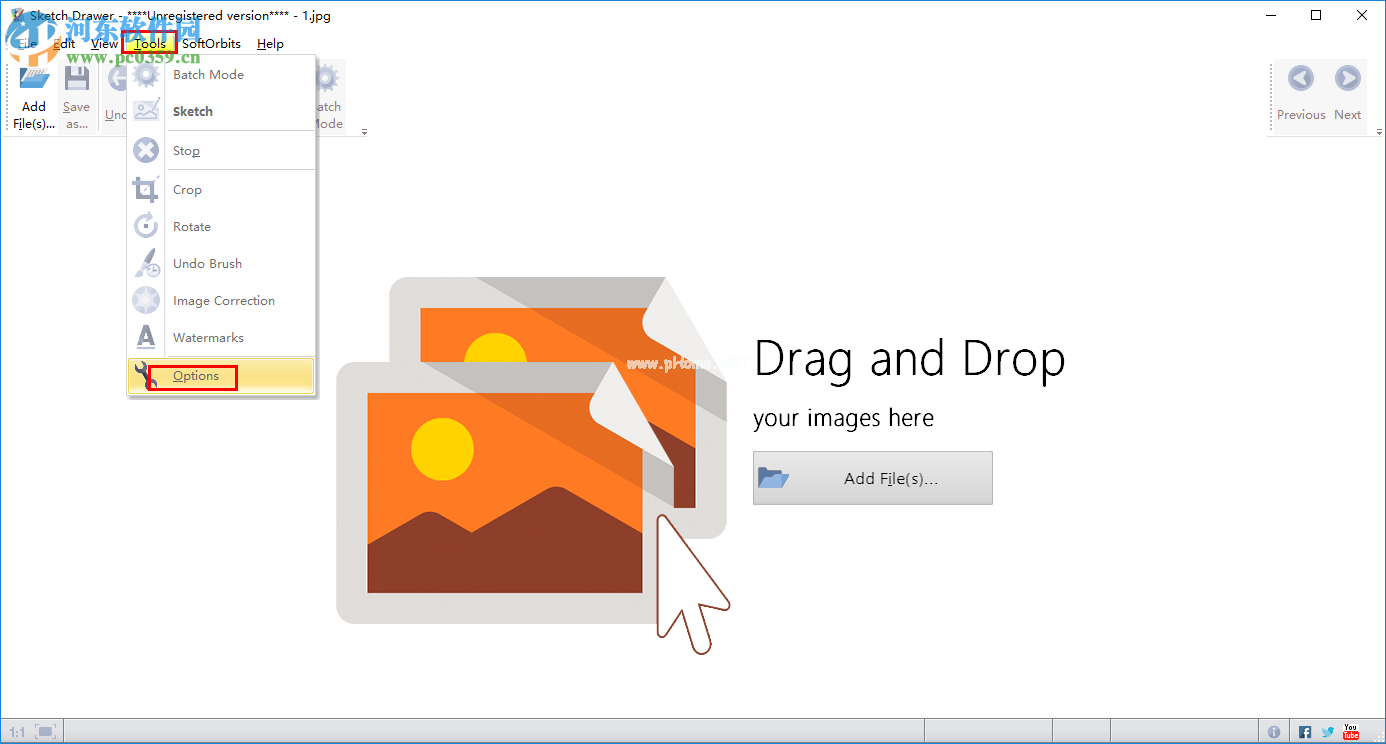1386x744 pixels.
Task: Click the fit-to-window icon in status bar
Action: click(x=47, y=732)
